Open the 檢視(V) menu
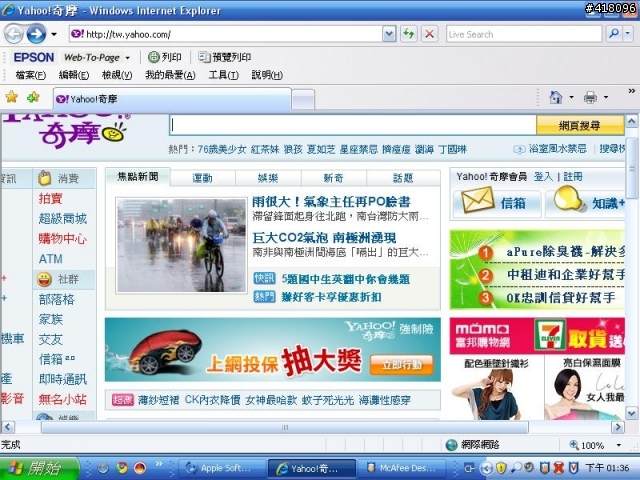Viewport: 640px width, 480px height. pos(117,75)
